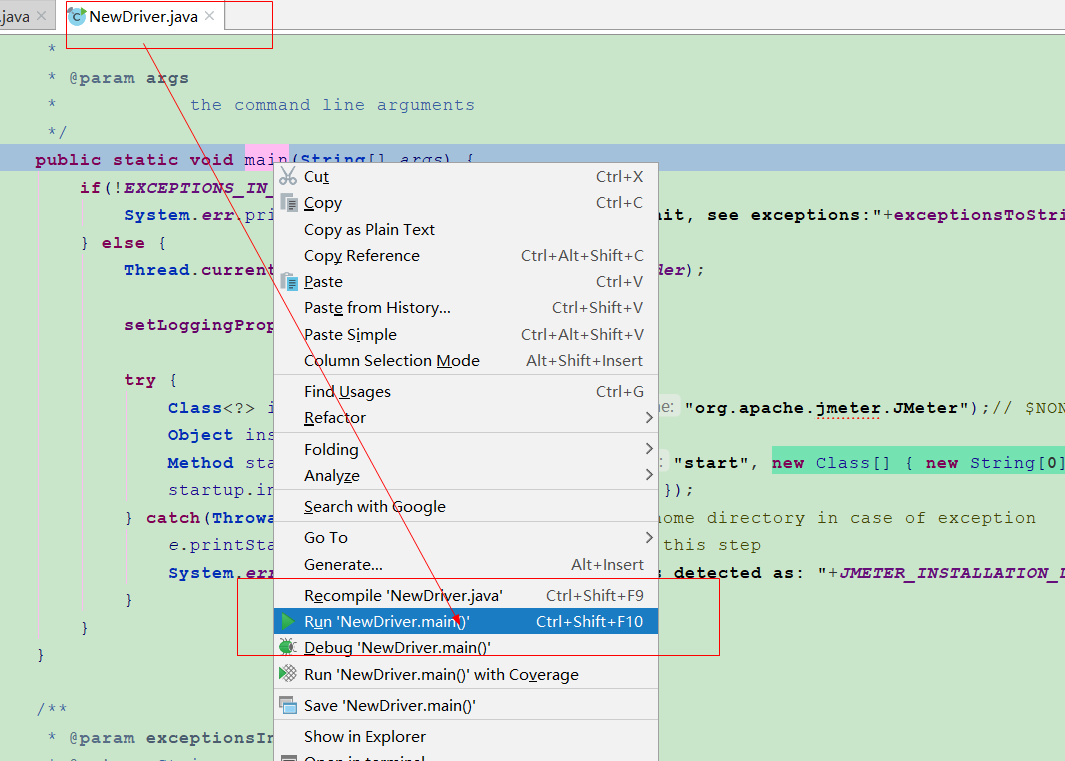Expand the Go To submenu arrow
Screen dimensions: 1065x761
649,537
